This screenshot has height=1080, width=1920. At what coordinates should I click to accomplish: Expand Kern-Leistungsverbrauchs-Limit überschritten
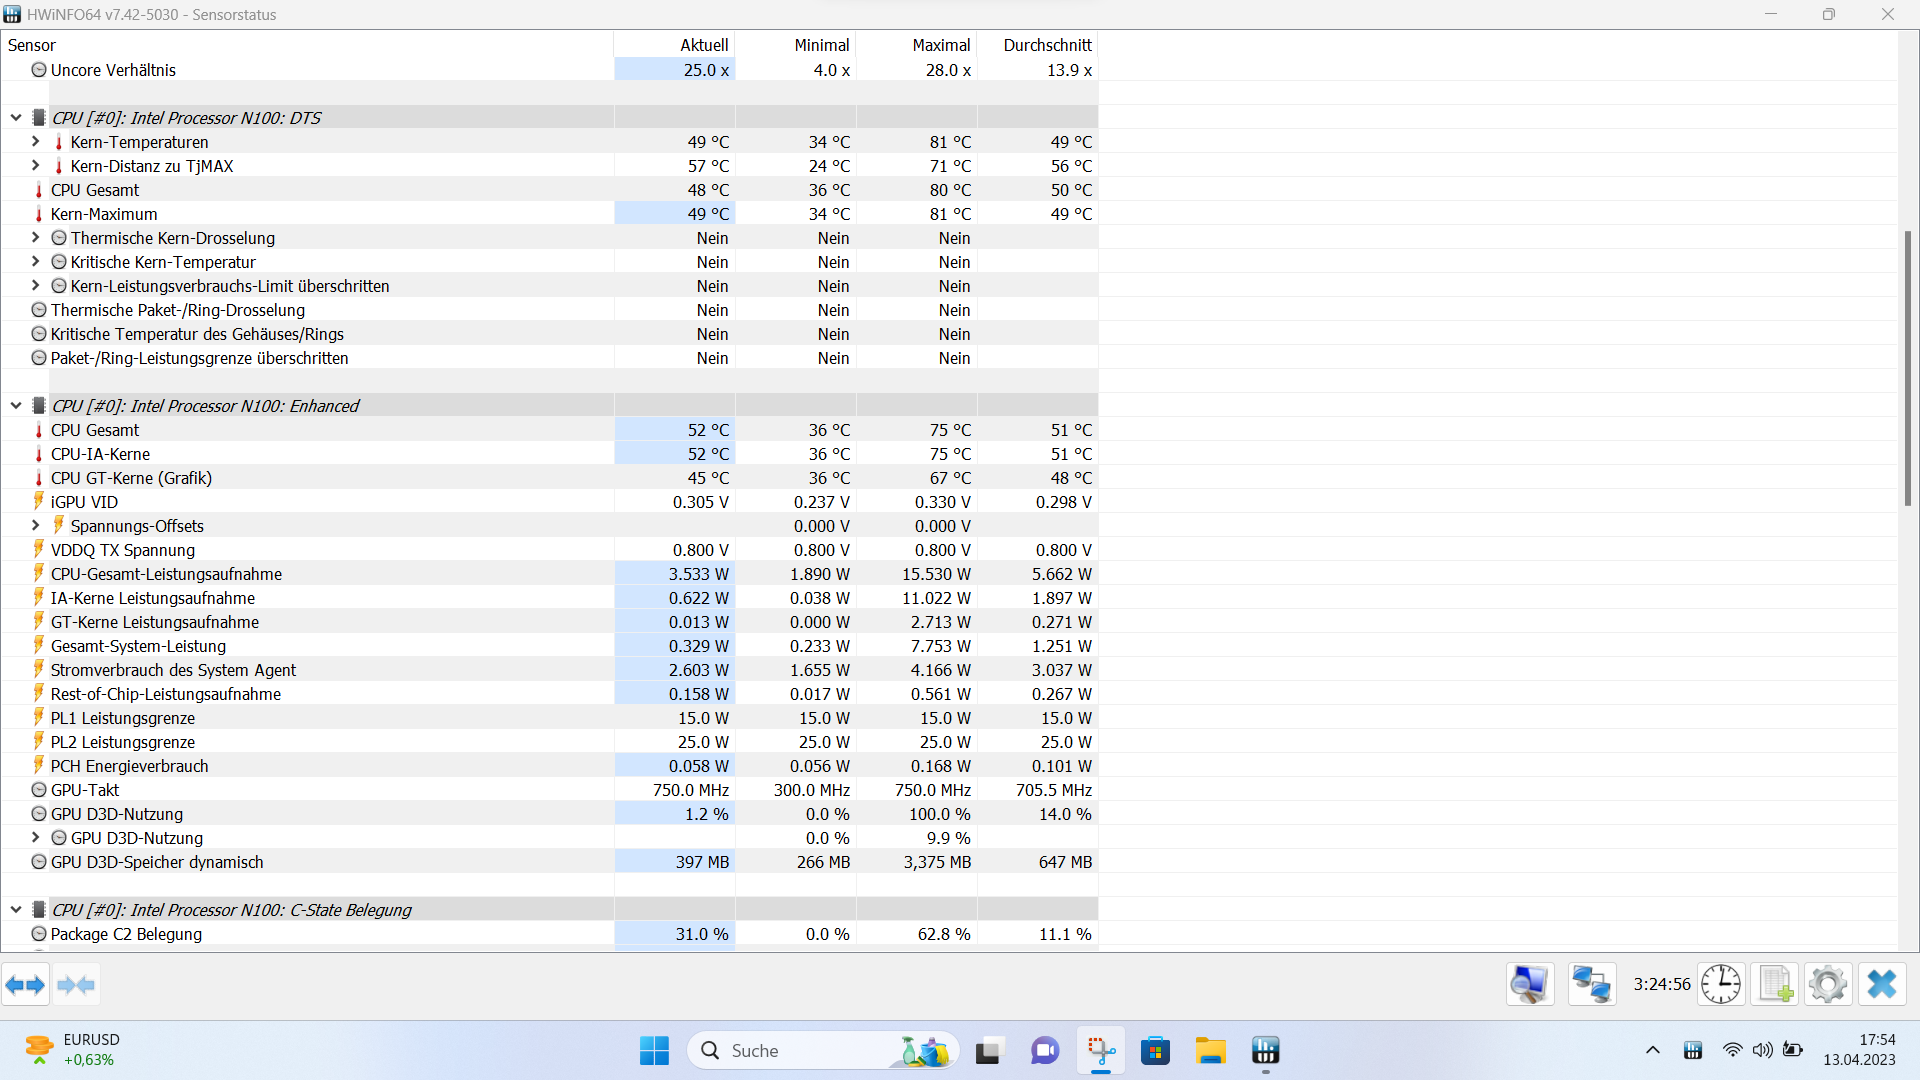(x=36, y=286)
